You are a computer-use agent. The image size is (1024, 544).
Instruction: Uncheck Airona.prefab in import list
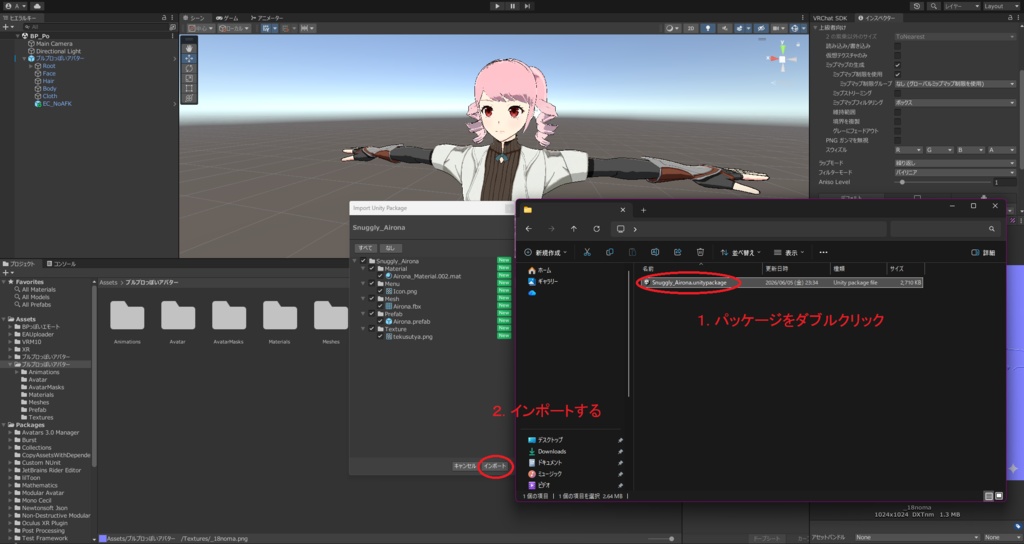380,321
